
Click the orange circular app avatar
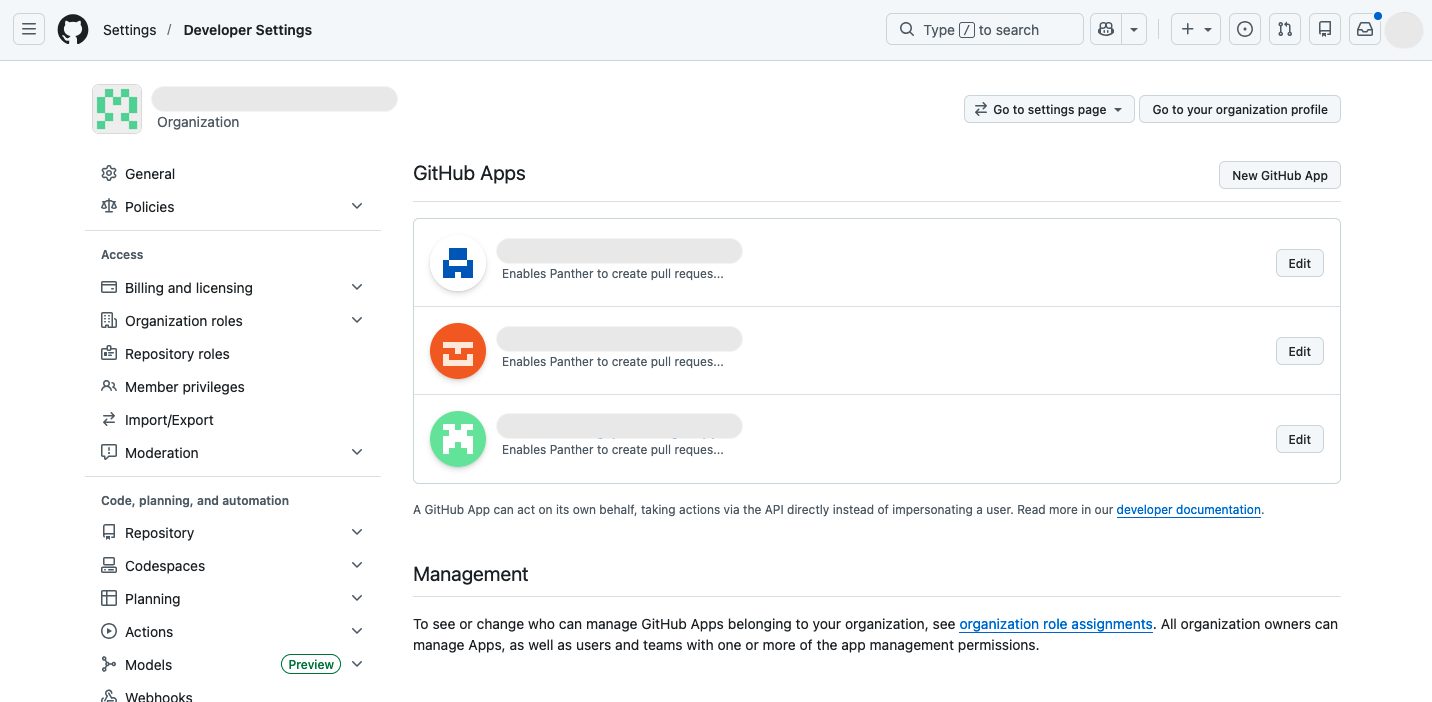click(458, 351)
